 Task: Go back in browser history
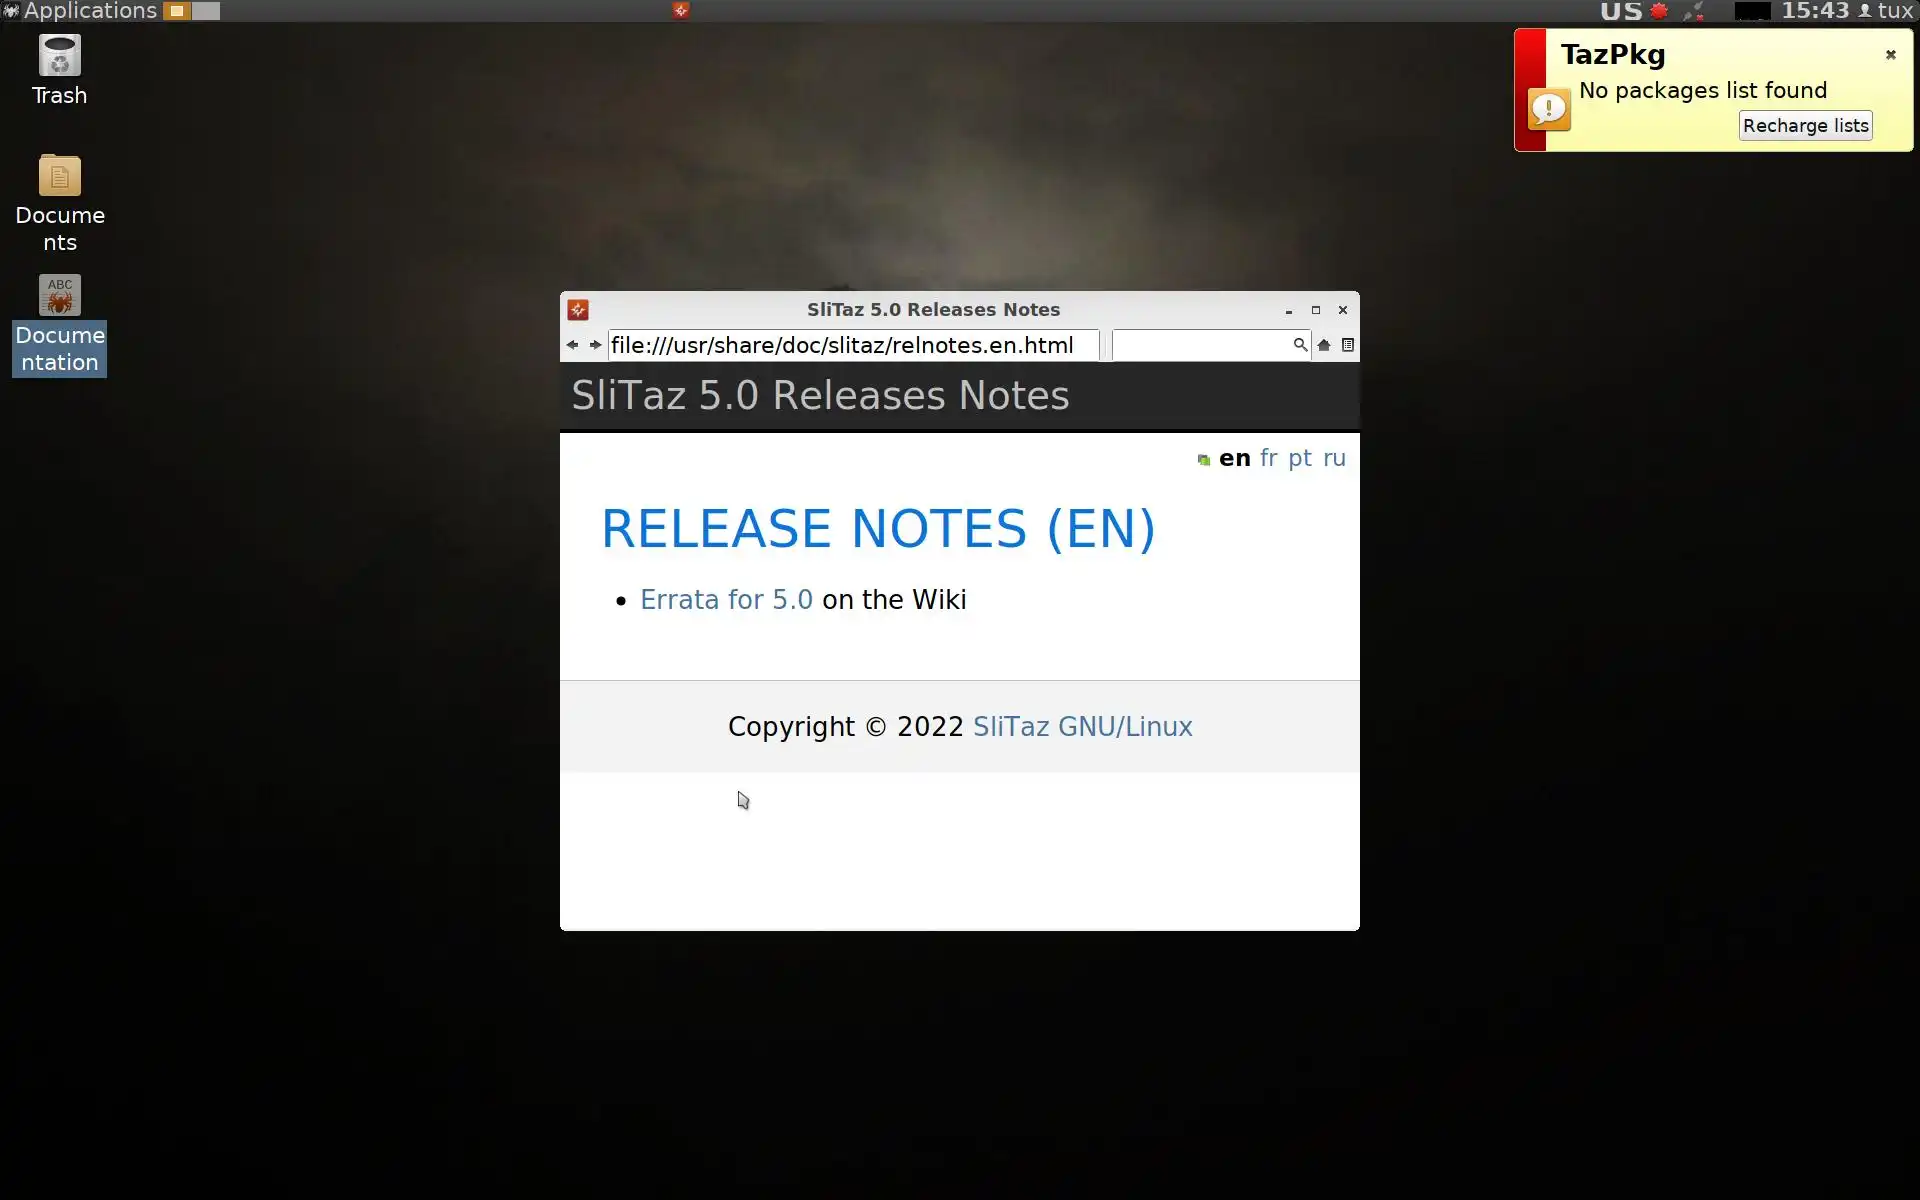(x=572, y=345)
